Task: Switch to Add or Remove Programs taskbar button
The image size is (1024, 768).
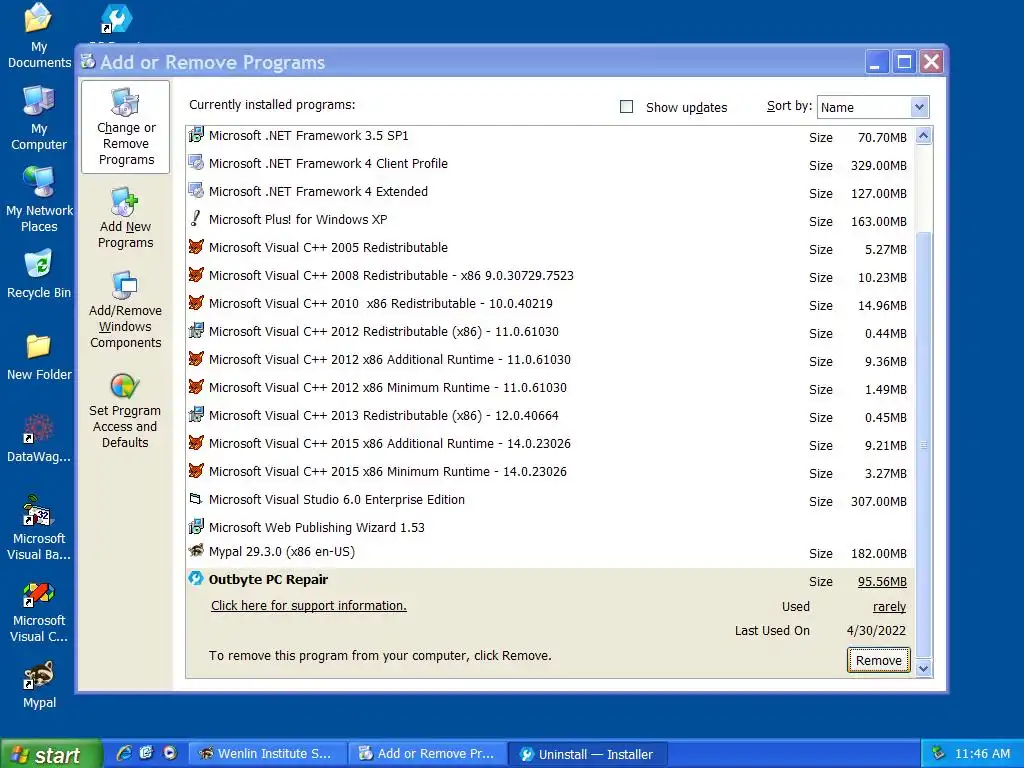Action: pos(428,754)
